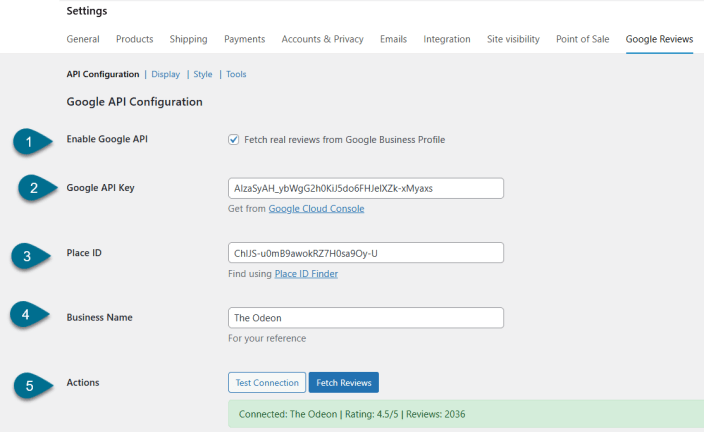Open the General settings tab
Screen dimensions: 704x432
point(83,39)
